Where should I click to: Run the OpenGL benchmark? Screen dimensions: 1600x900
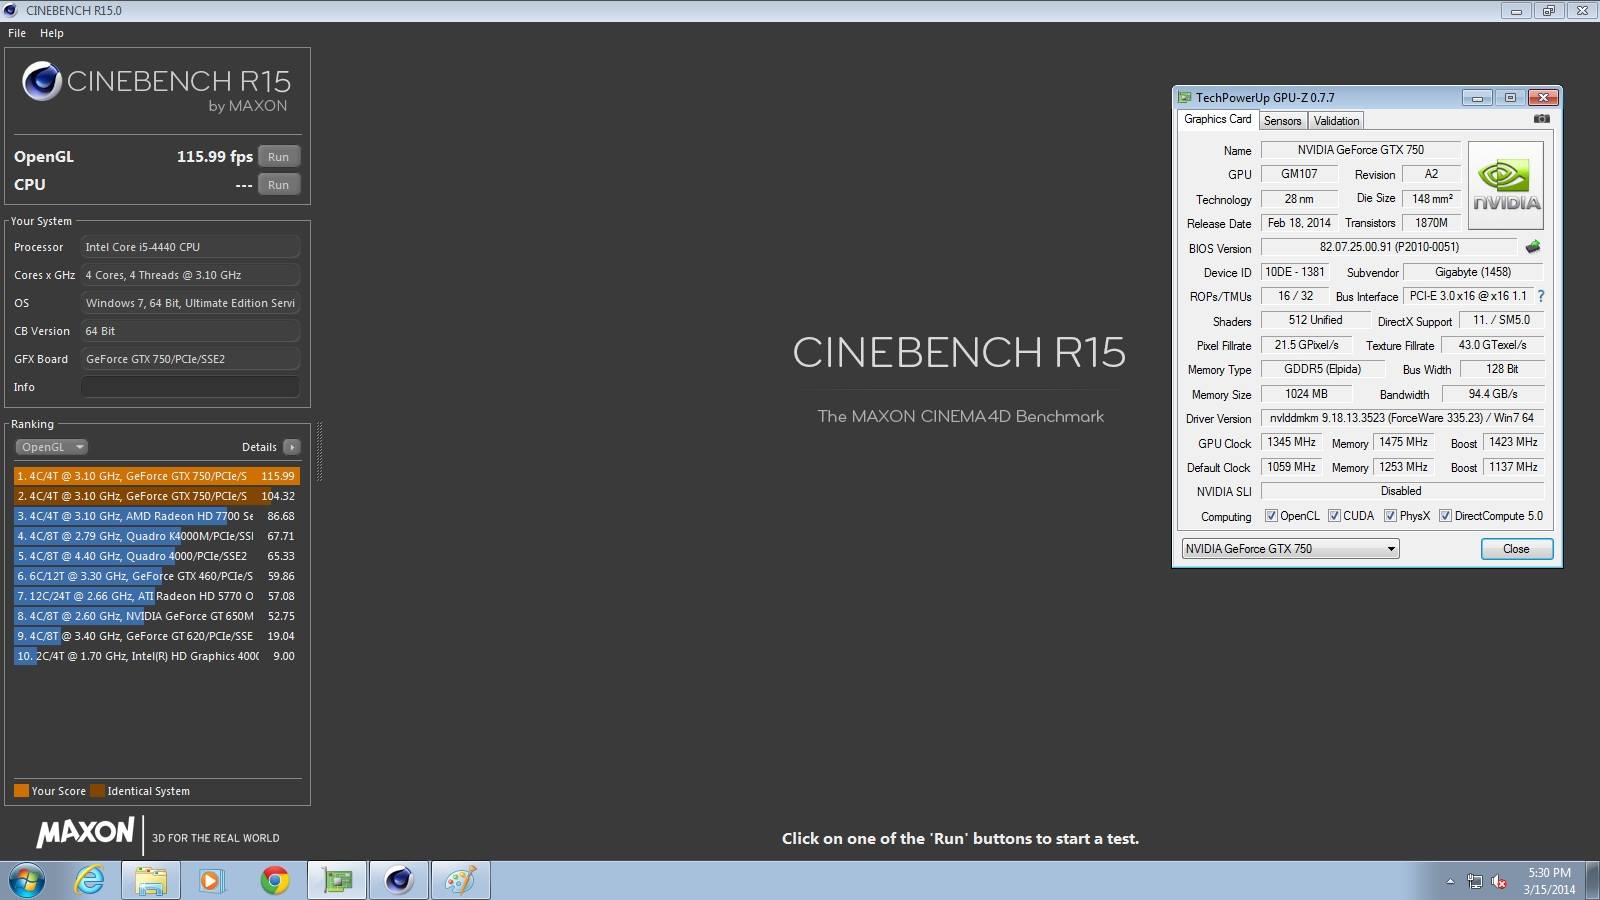point(279,157)
